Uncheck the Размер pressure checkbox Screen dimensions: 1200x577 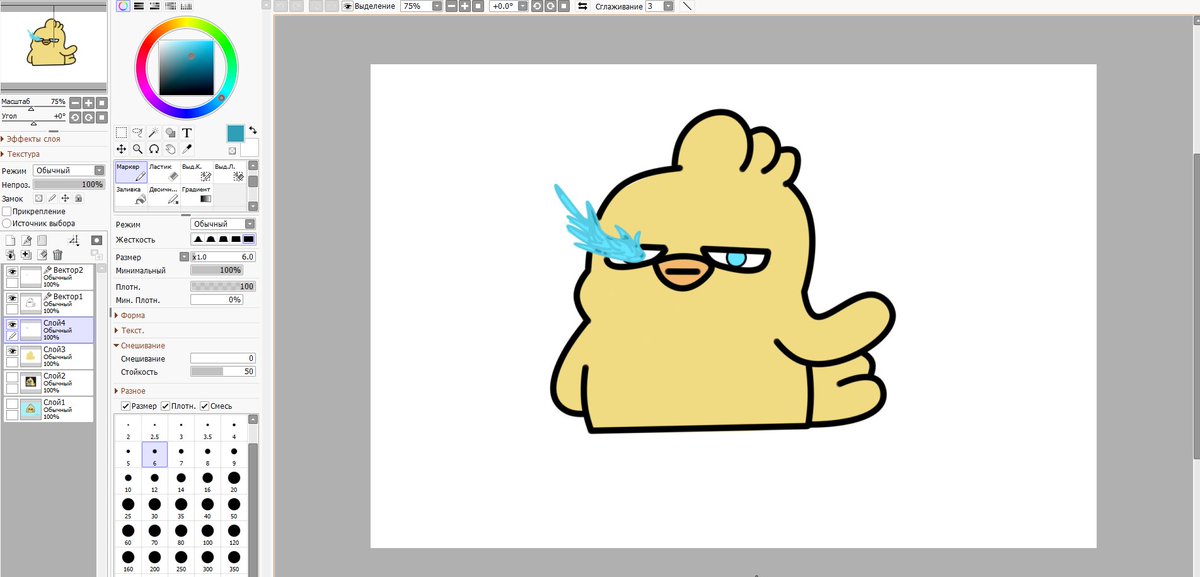(x=126, y=406)
